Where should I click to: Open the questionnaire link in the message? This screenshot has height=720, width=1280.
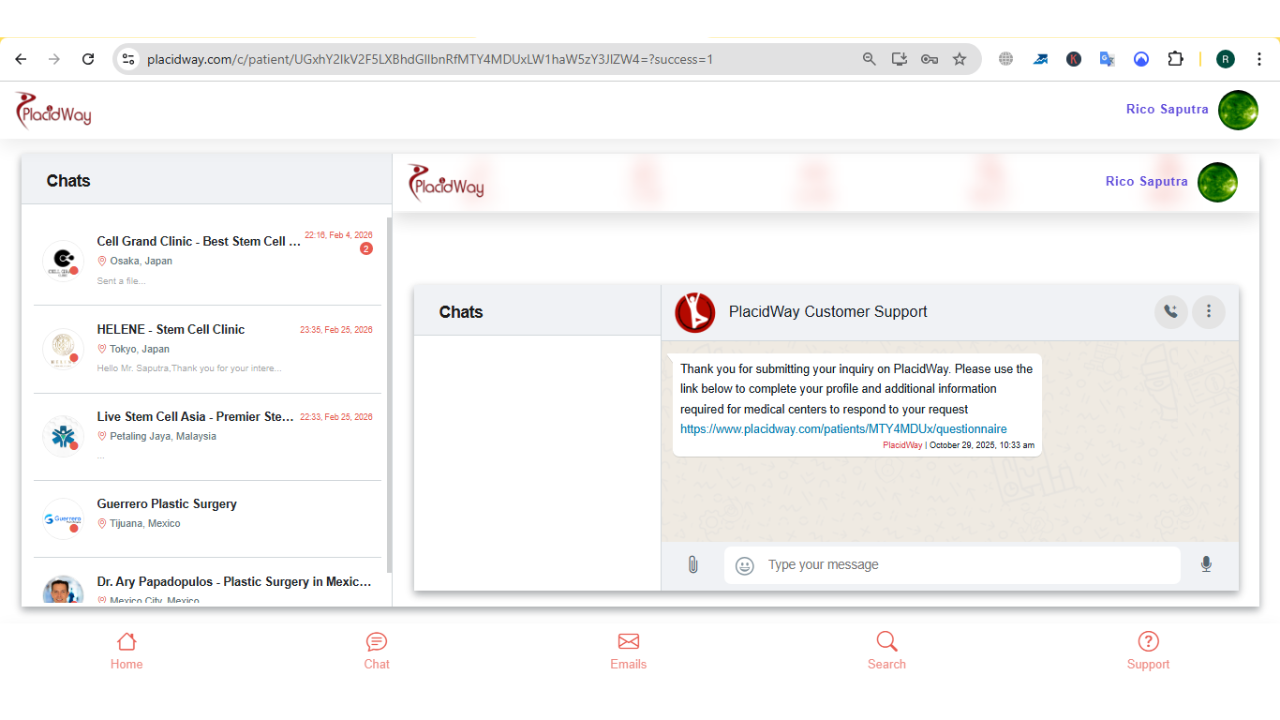(843, 428)
